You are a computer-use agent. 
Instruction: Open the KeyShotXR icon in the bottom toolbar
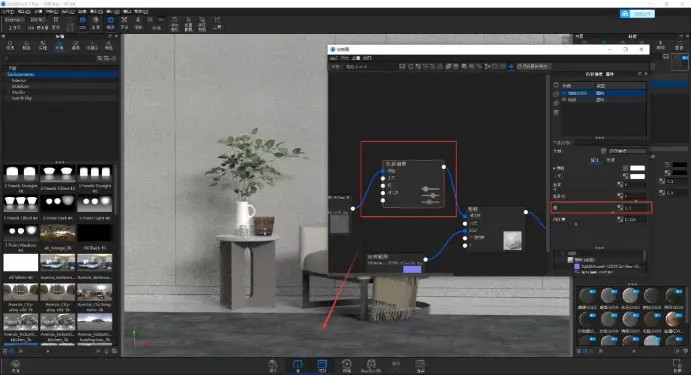[371, 365]
